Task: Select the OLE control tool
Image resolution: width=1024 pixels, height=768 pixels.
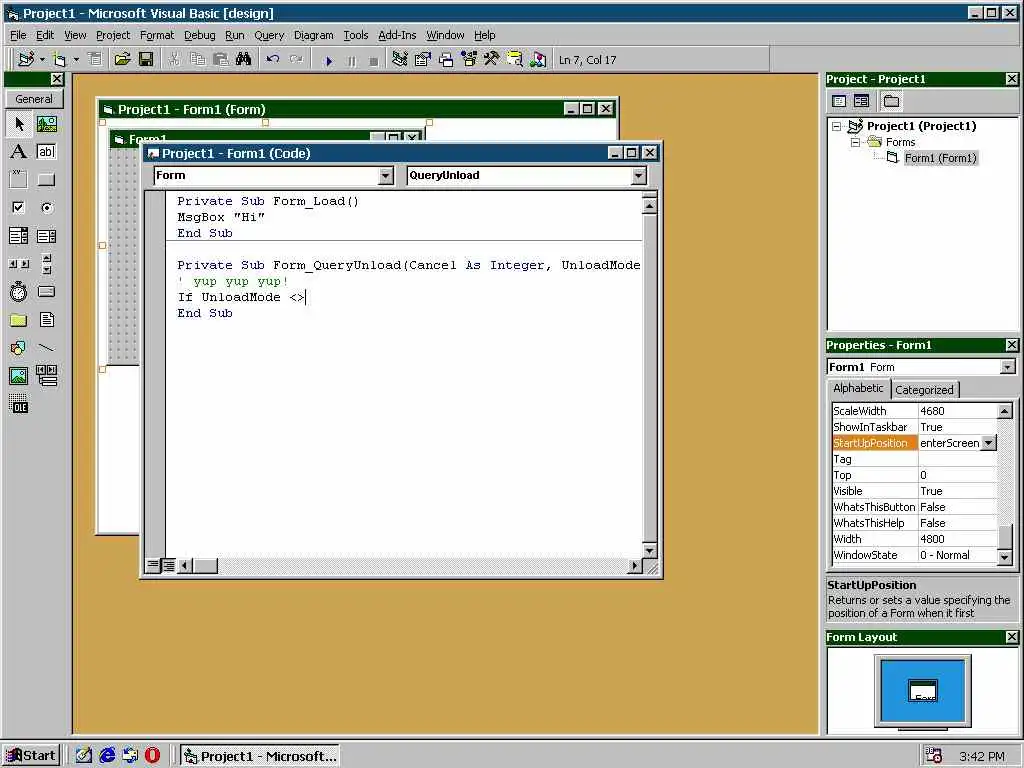Action: pyautogui.click(x=19, y=405)
